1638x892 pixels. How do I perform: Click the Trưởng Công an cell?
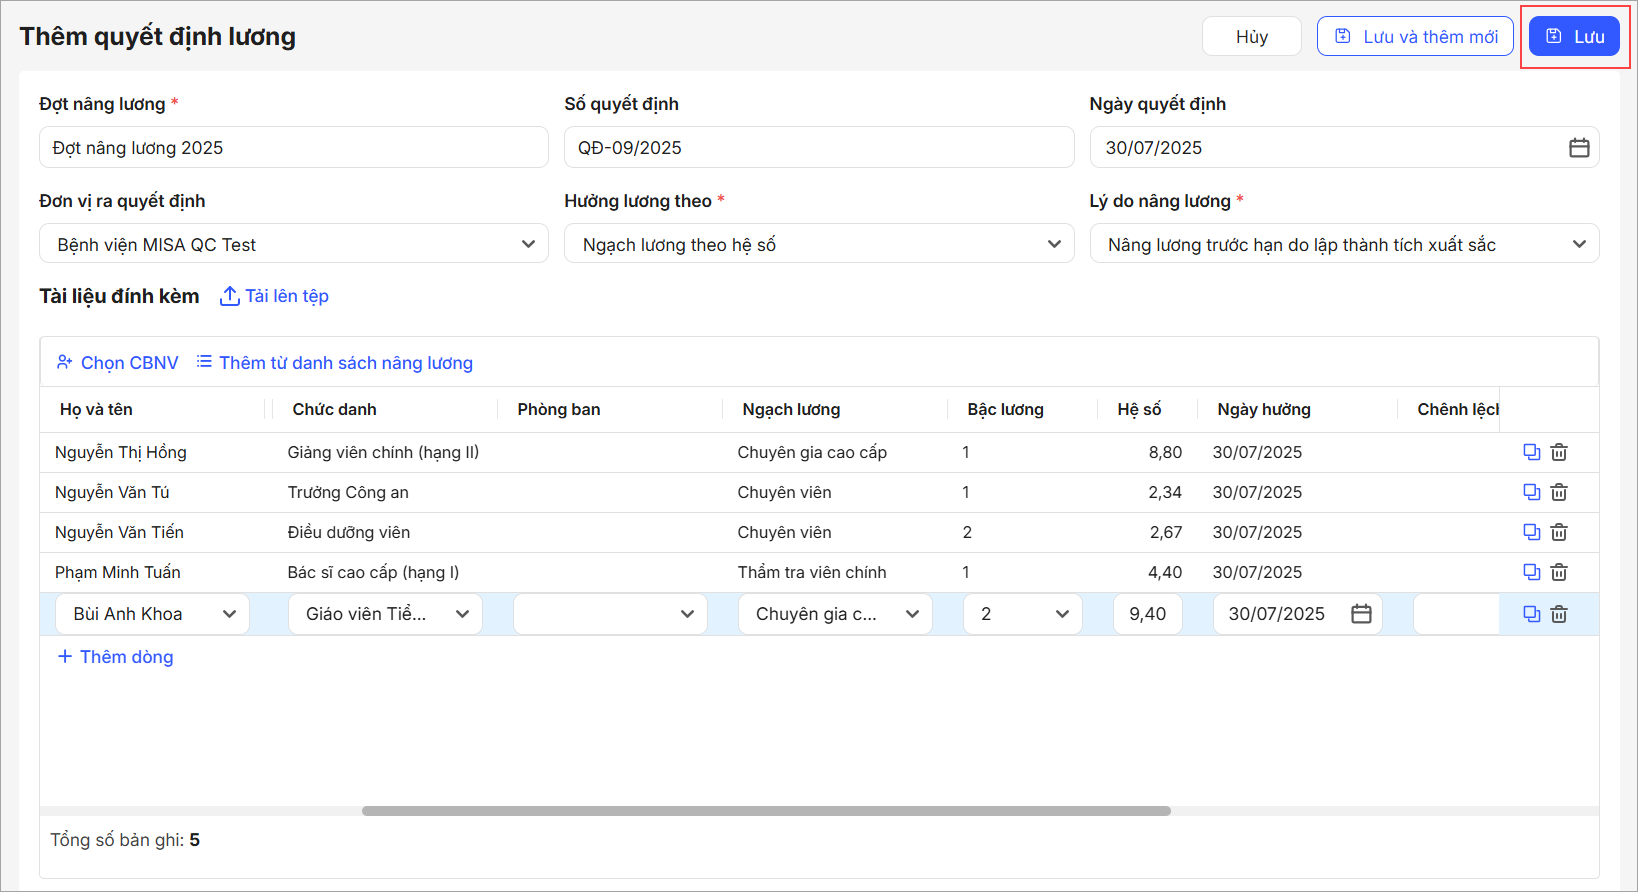(348, 492)
